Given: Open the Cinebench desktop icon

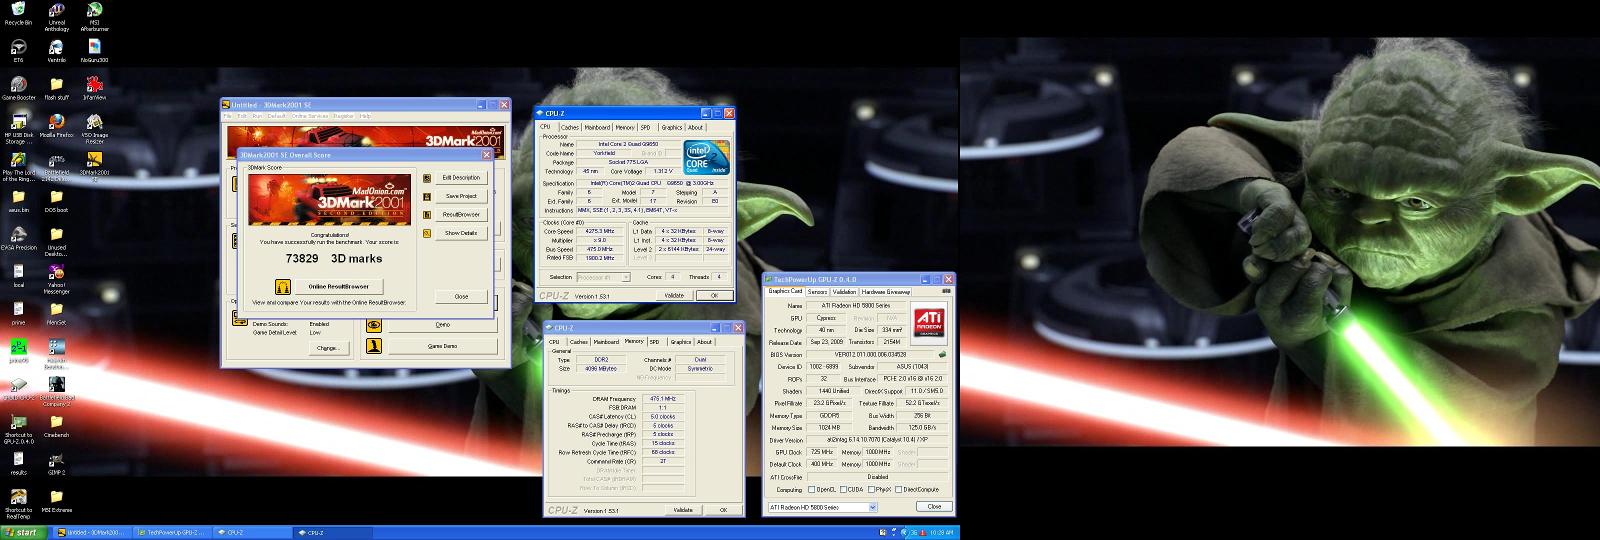Looking at the screenshot, I should point(57,422).
